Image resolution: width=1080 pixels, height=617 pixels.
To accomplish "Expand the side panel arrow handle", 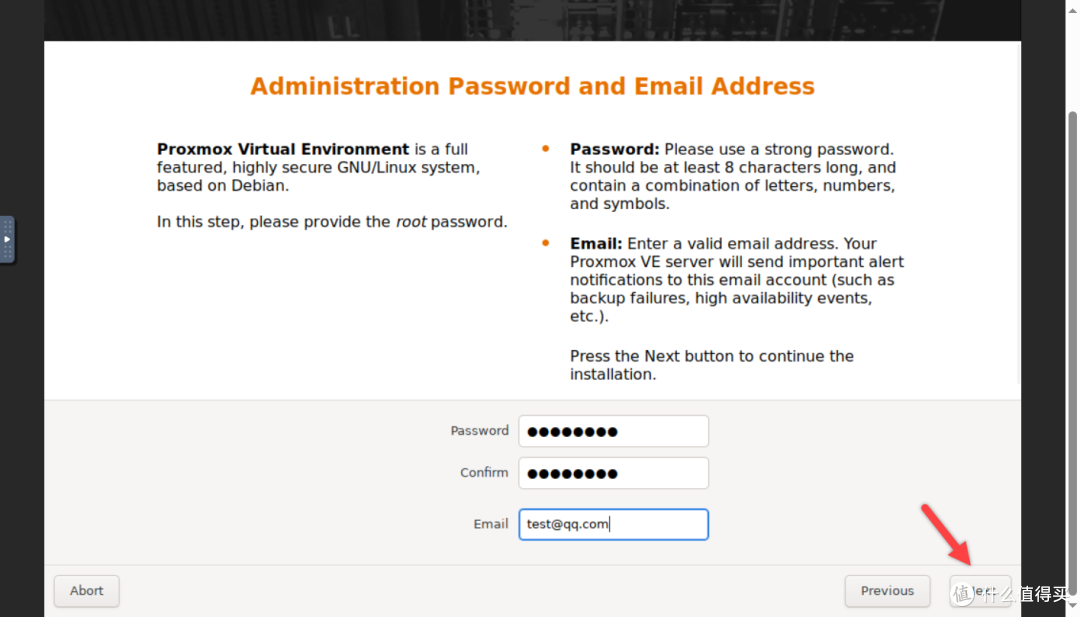I will click(7, 240).
